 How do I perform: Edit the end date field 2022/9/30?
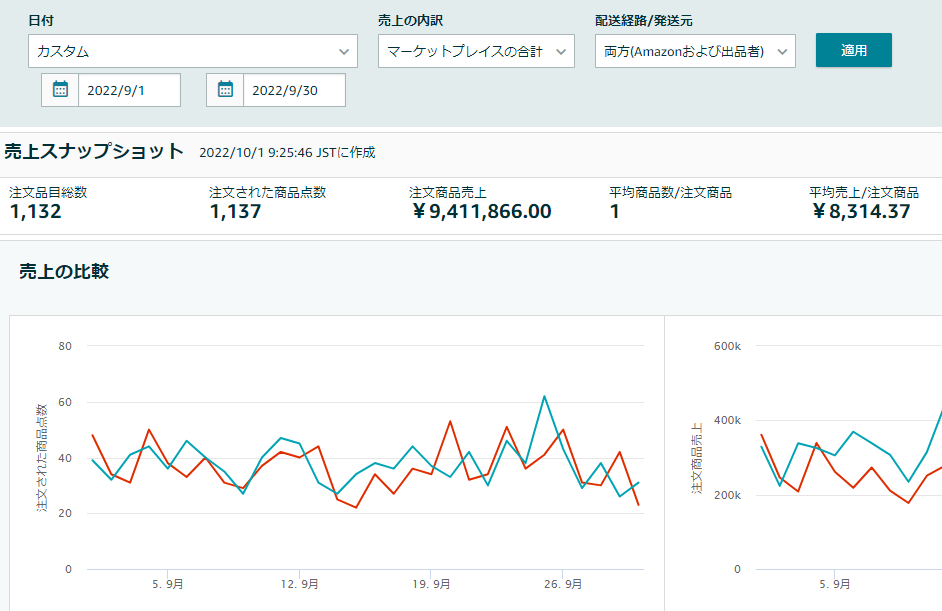[x=294, y=90]
